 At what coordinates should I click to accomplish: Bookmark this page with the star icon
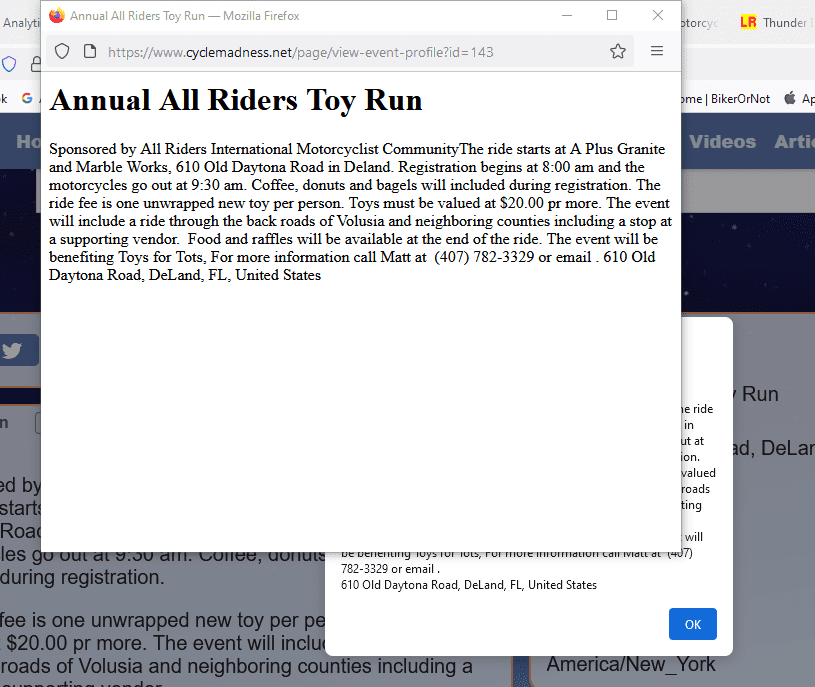(618, 51)
